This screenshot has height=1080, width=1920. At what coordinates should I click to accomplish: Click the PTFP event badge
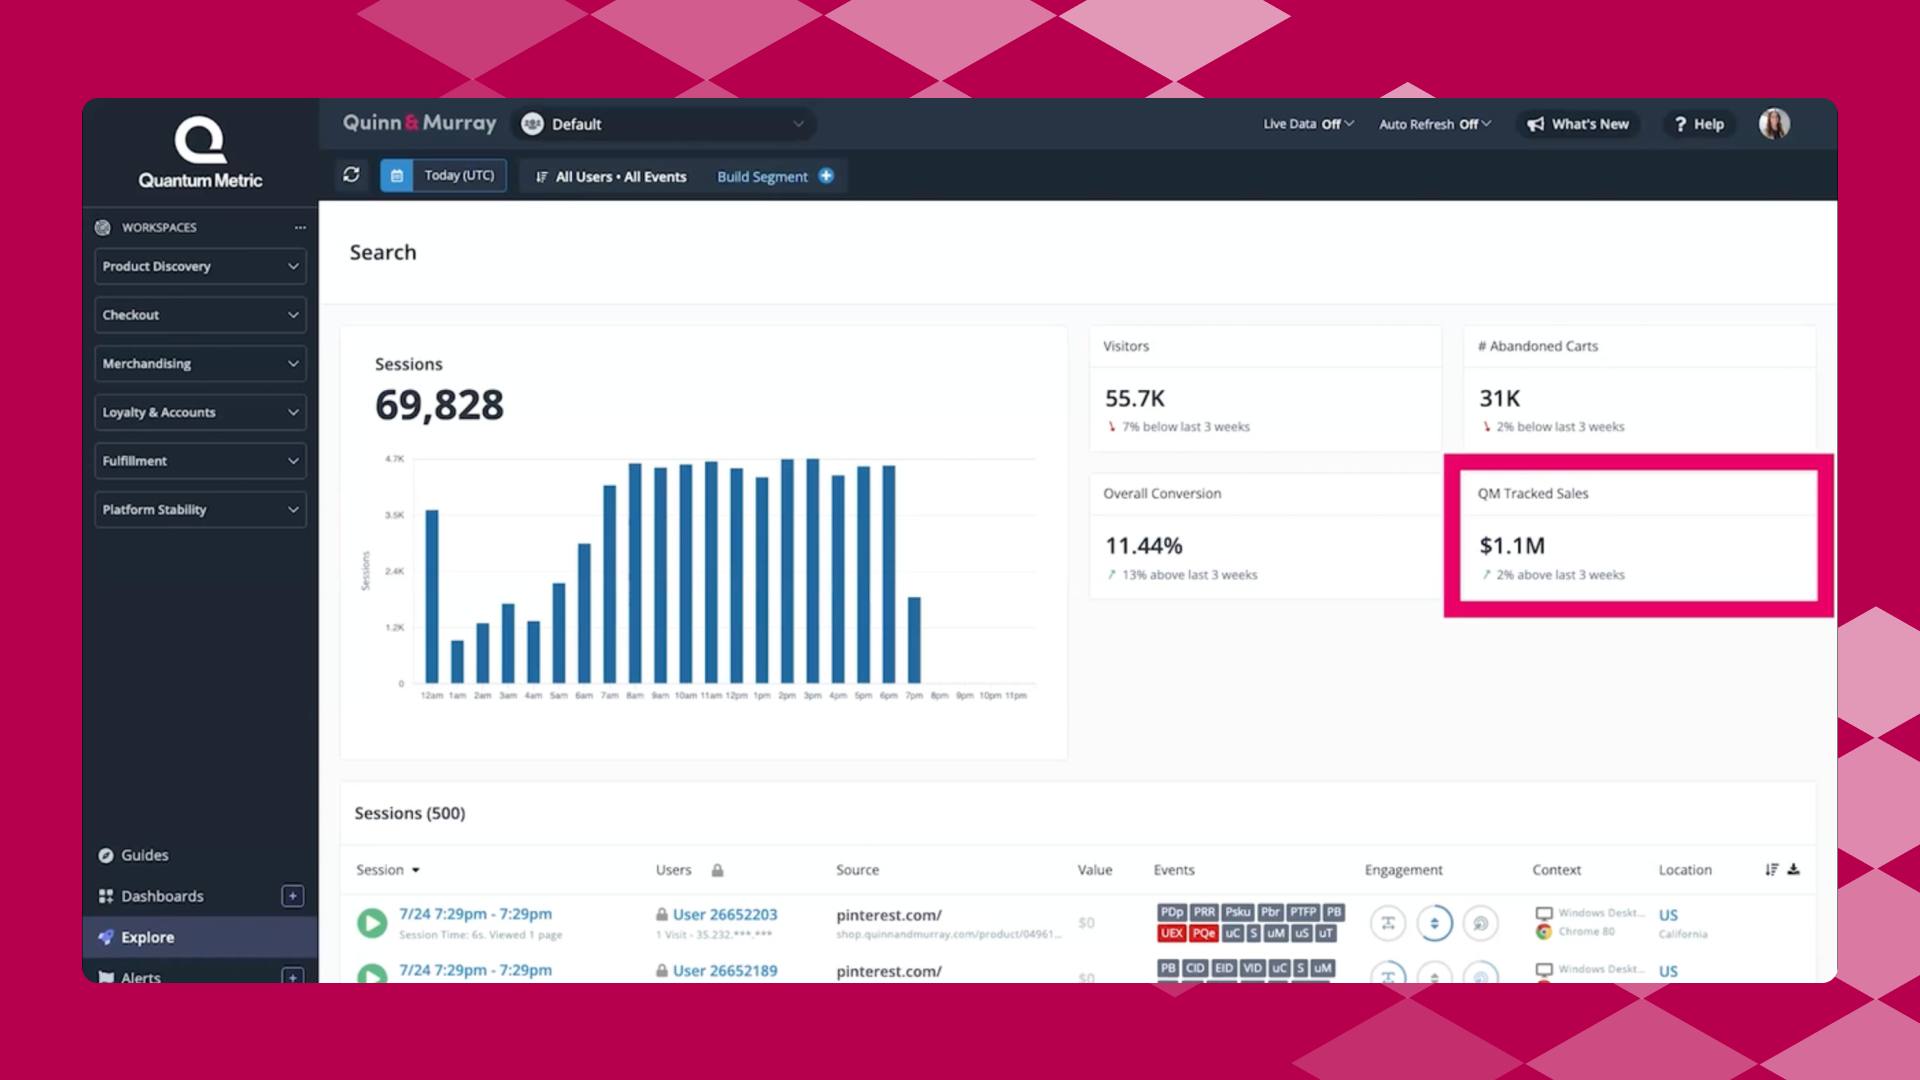click(1303, 912)
